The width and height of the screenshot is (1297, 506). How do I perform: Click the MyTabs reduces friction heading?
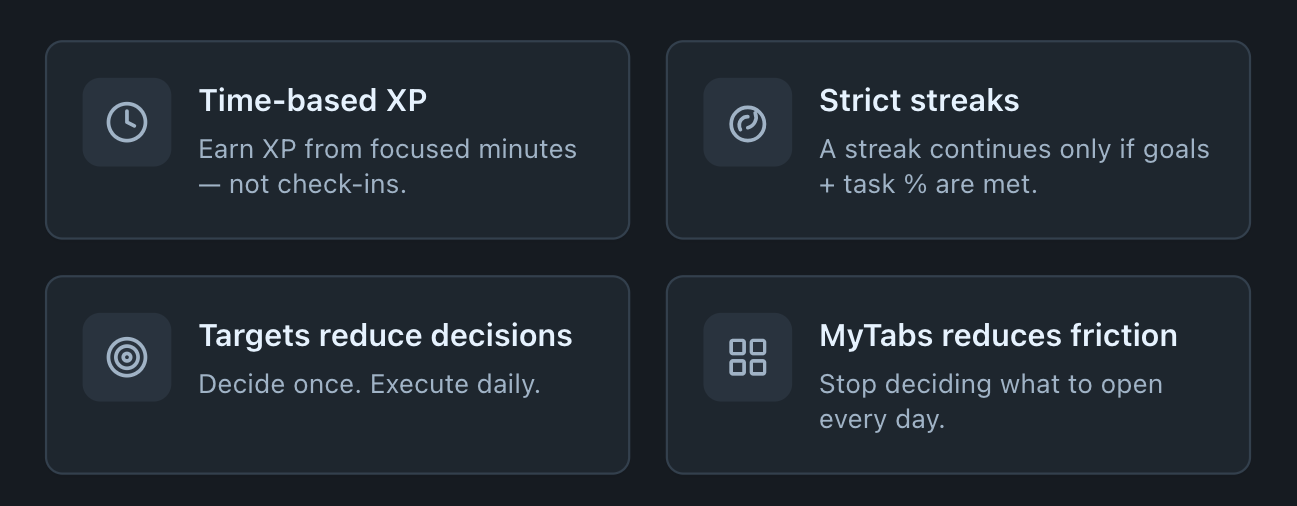coord(997,335)
